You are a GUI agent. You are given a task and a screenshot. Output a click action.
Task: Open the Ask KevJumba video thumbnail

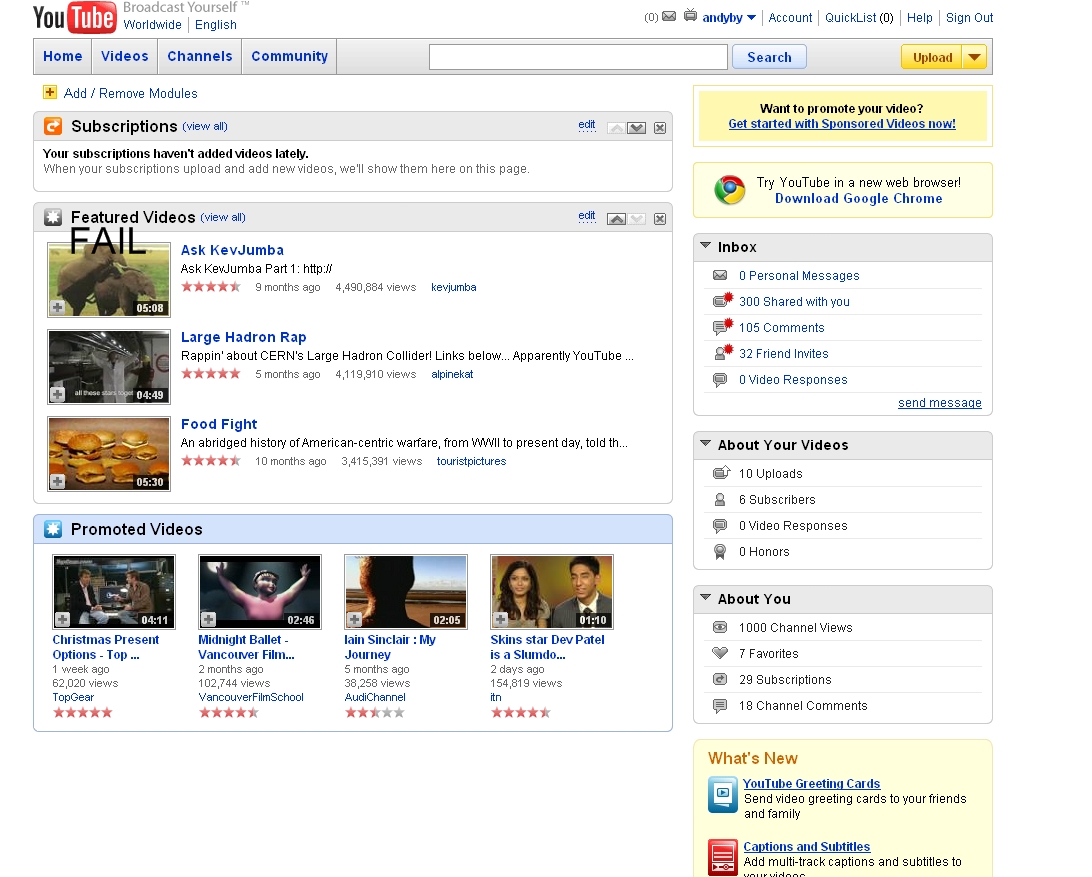click(109, 279)
